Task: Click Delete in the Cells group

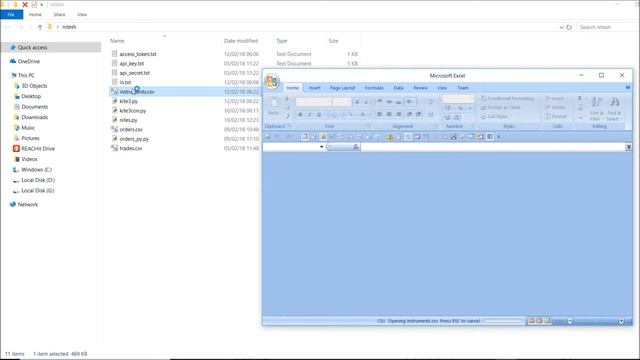Action: coord(555,108)
